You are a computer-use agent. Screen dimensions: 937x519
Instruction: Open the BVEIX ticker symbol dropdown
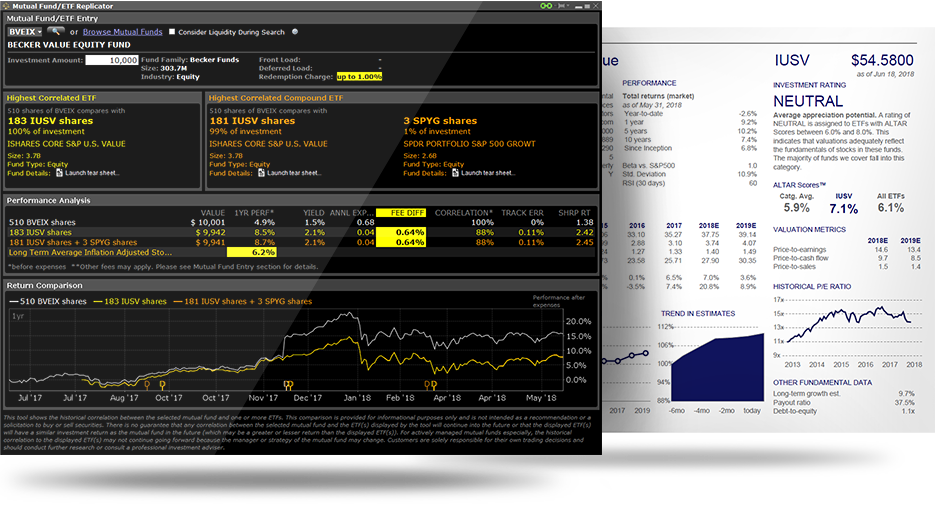(25, 32)
